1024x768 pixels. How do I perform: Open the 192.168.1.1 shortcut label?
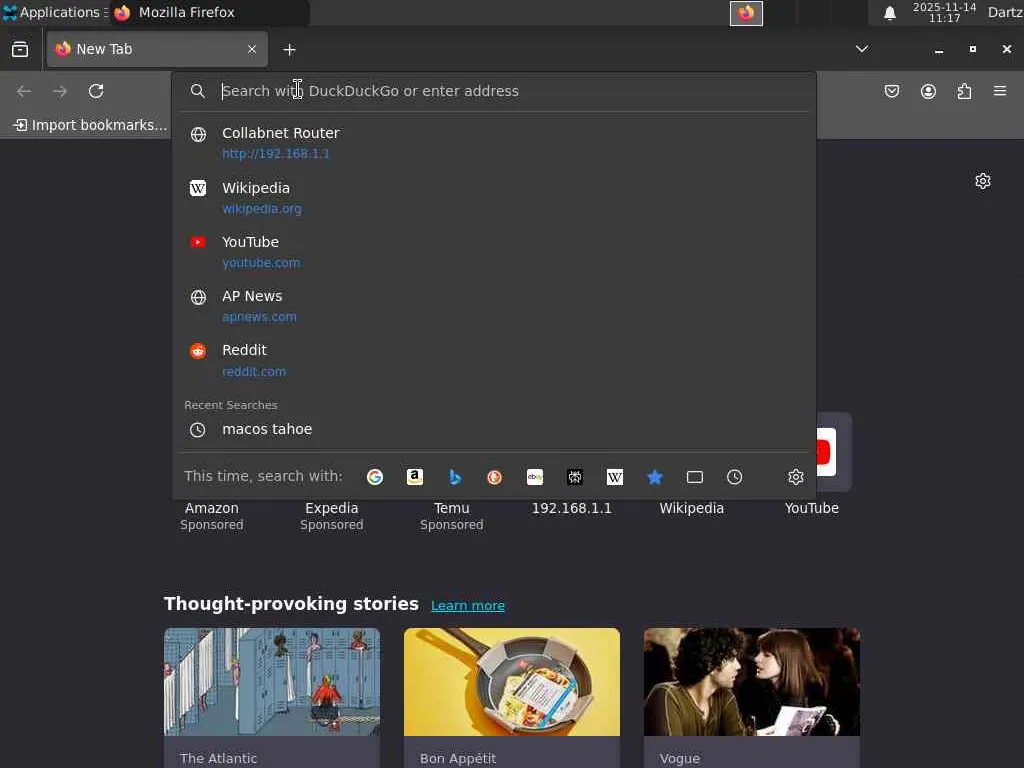[x=571, y=508]
